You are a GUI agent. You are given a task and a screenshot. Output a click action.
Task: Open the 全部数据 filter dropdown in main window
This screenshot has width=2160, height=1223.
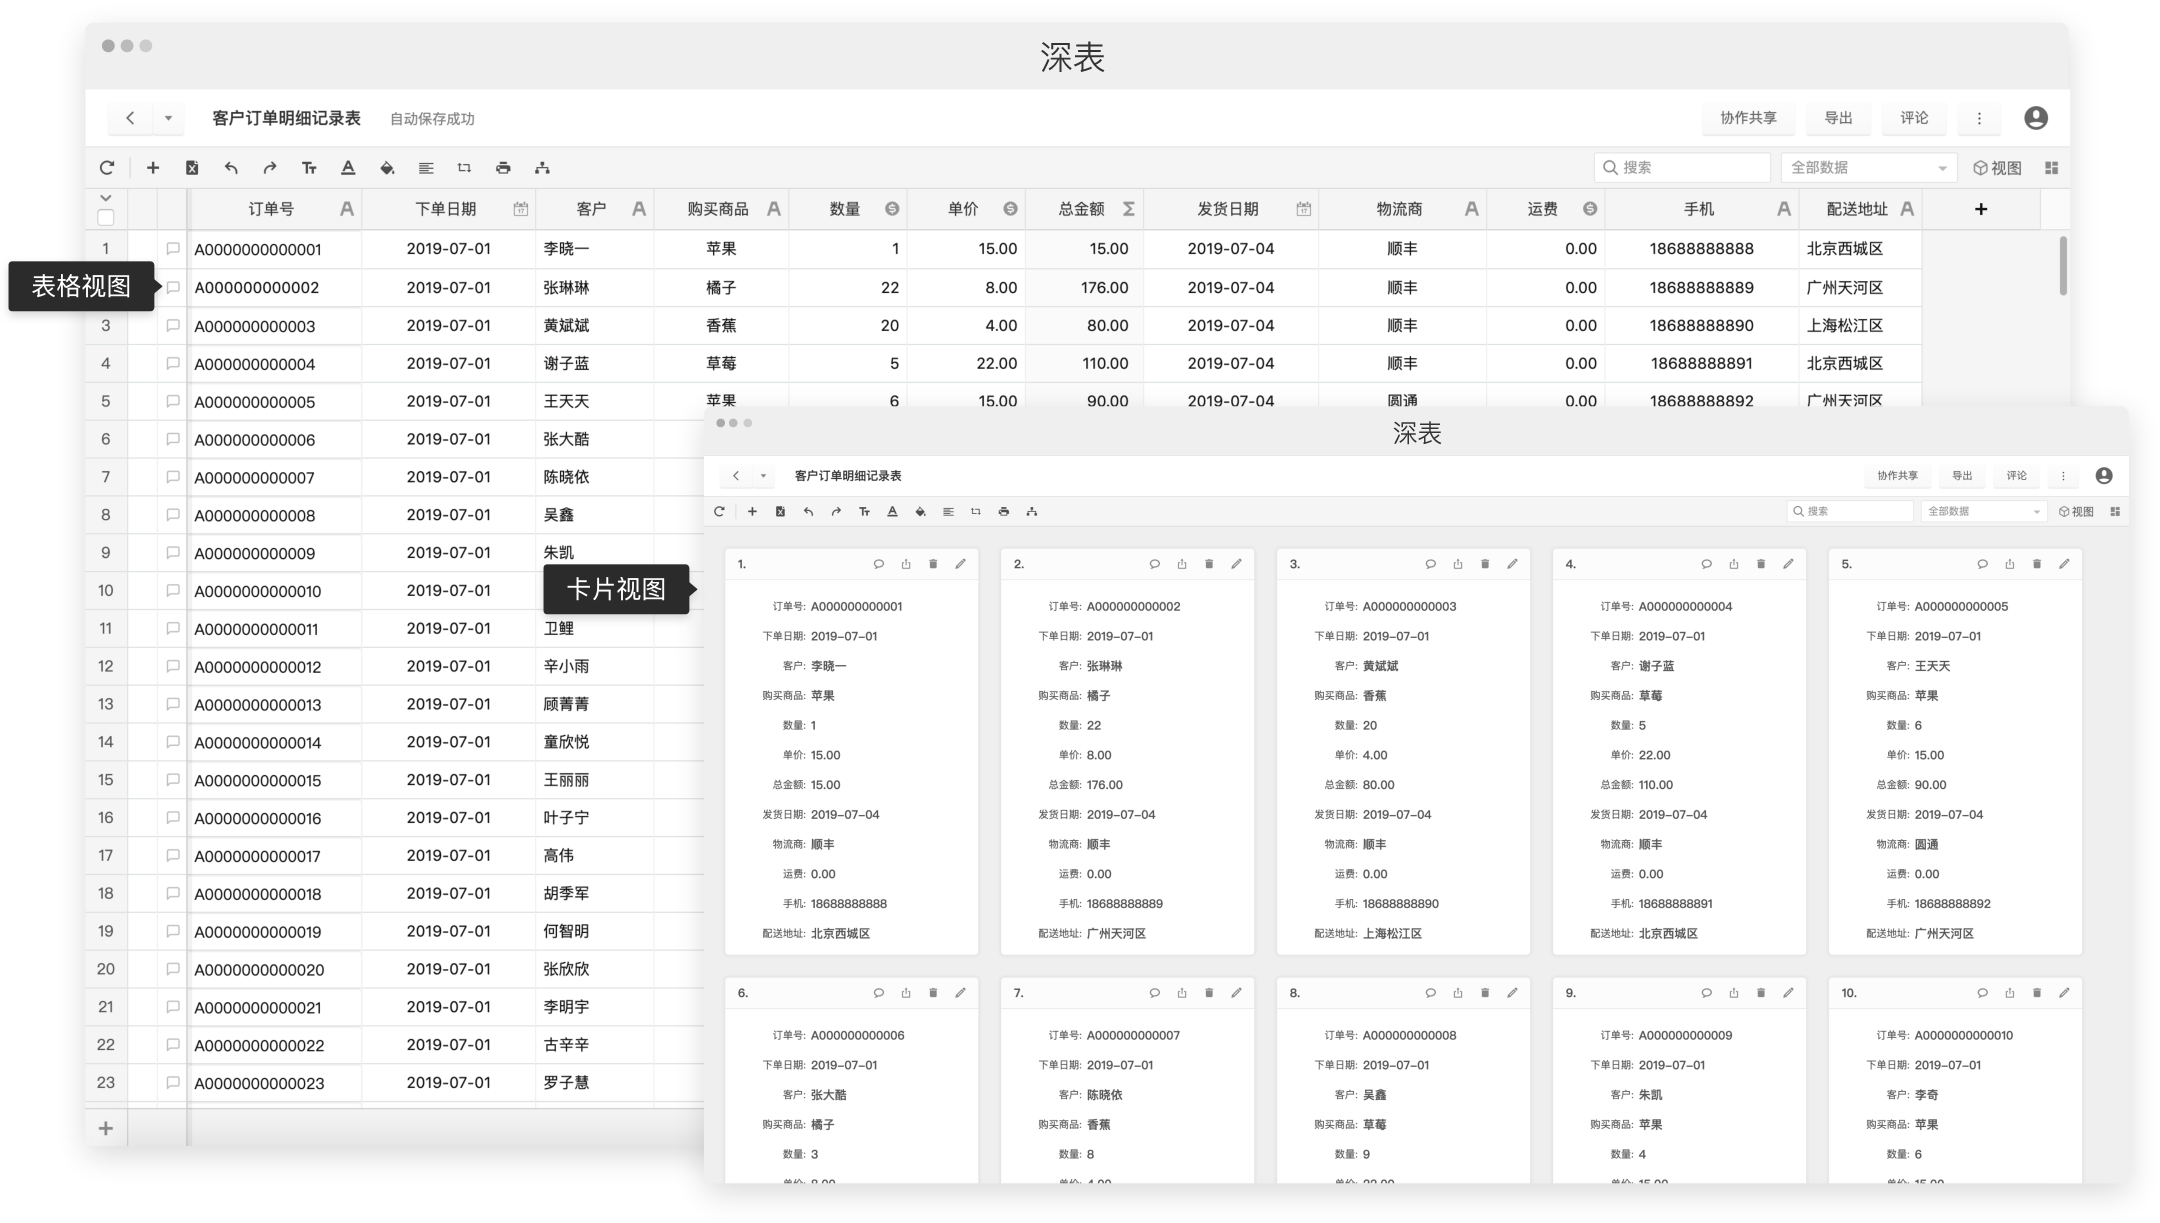(x=1866, y=168)
